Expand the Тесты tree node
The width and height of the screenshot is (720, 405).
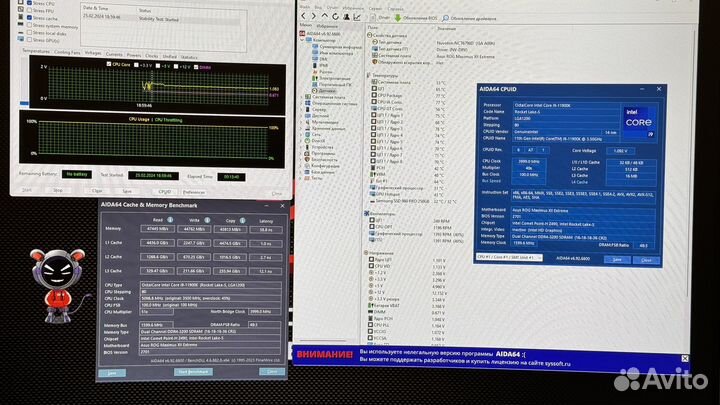(x=302, y=178)
